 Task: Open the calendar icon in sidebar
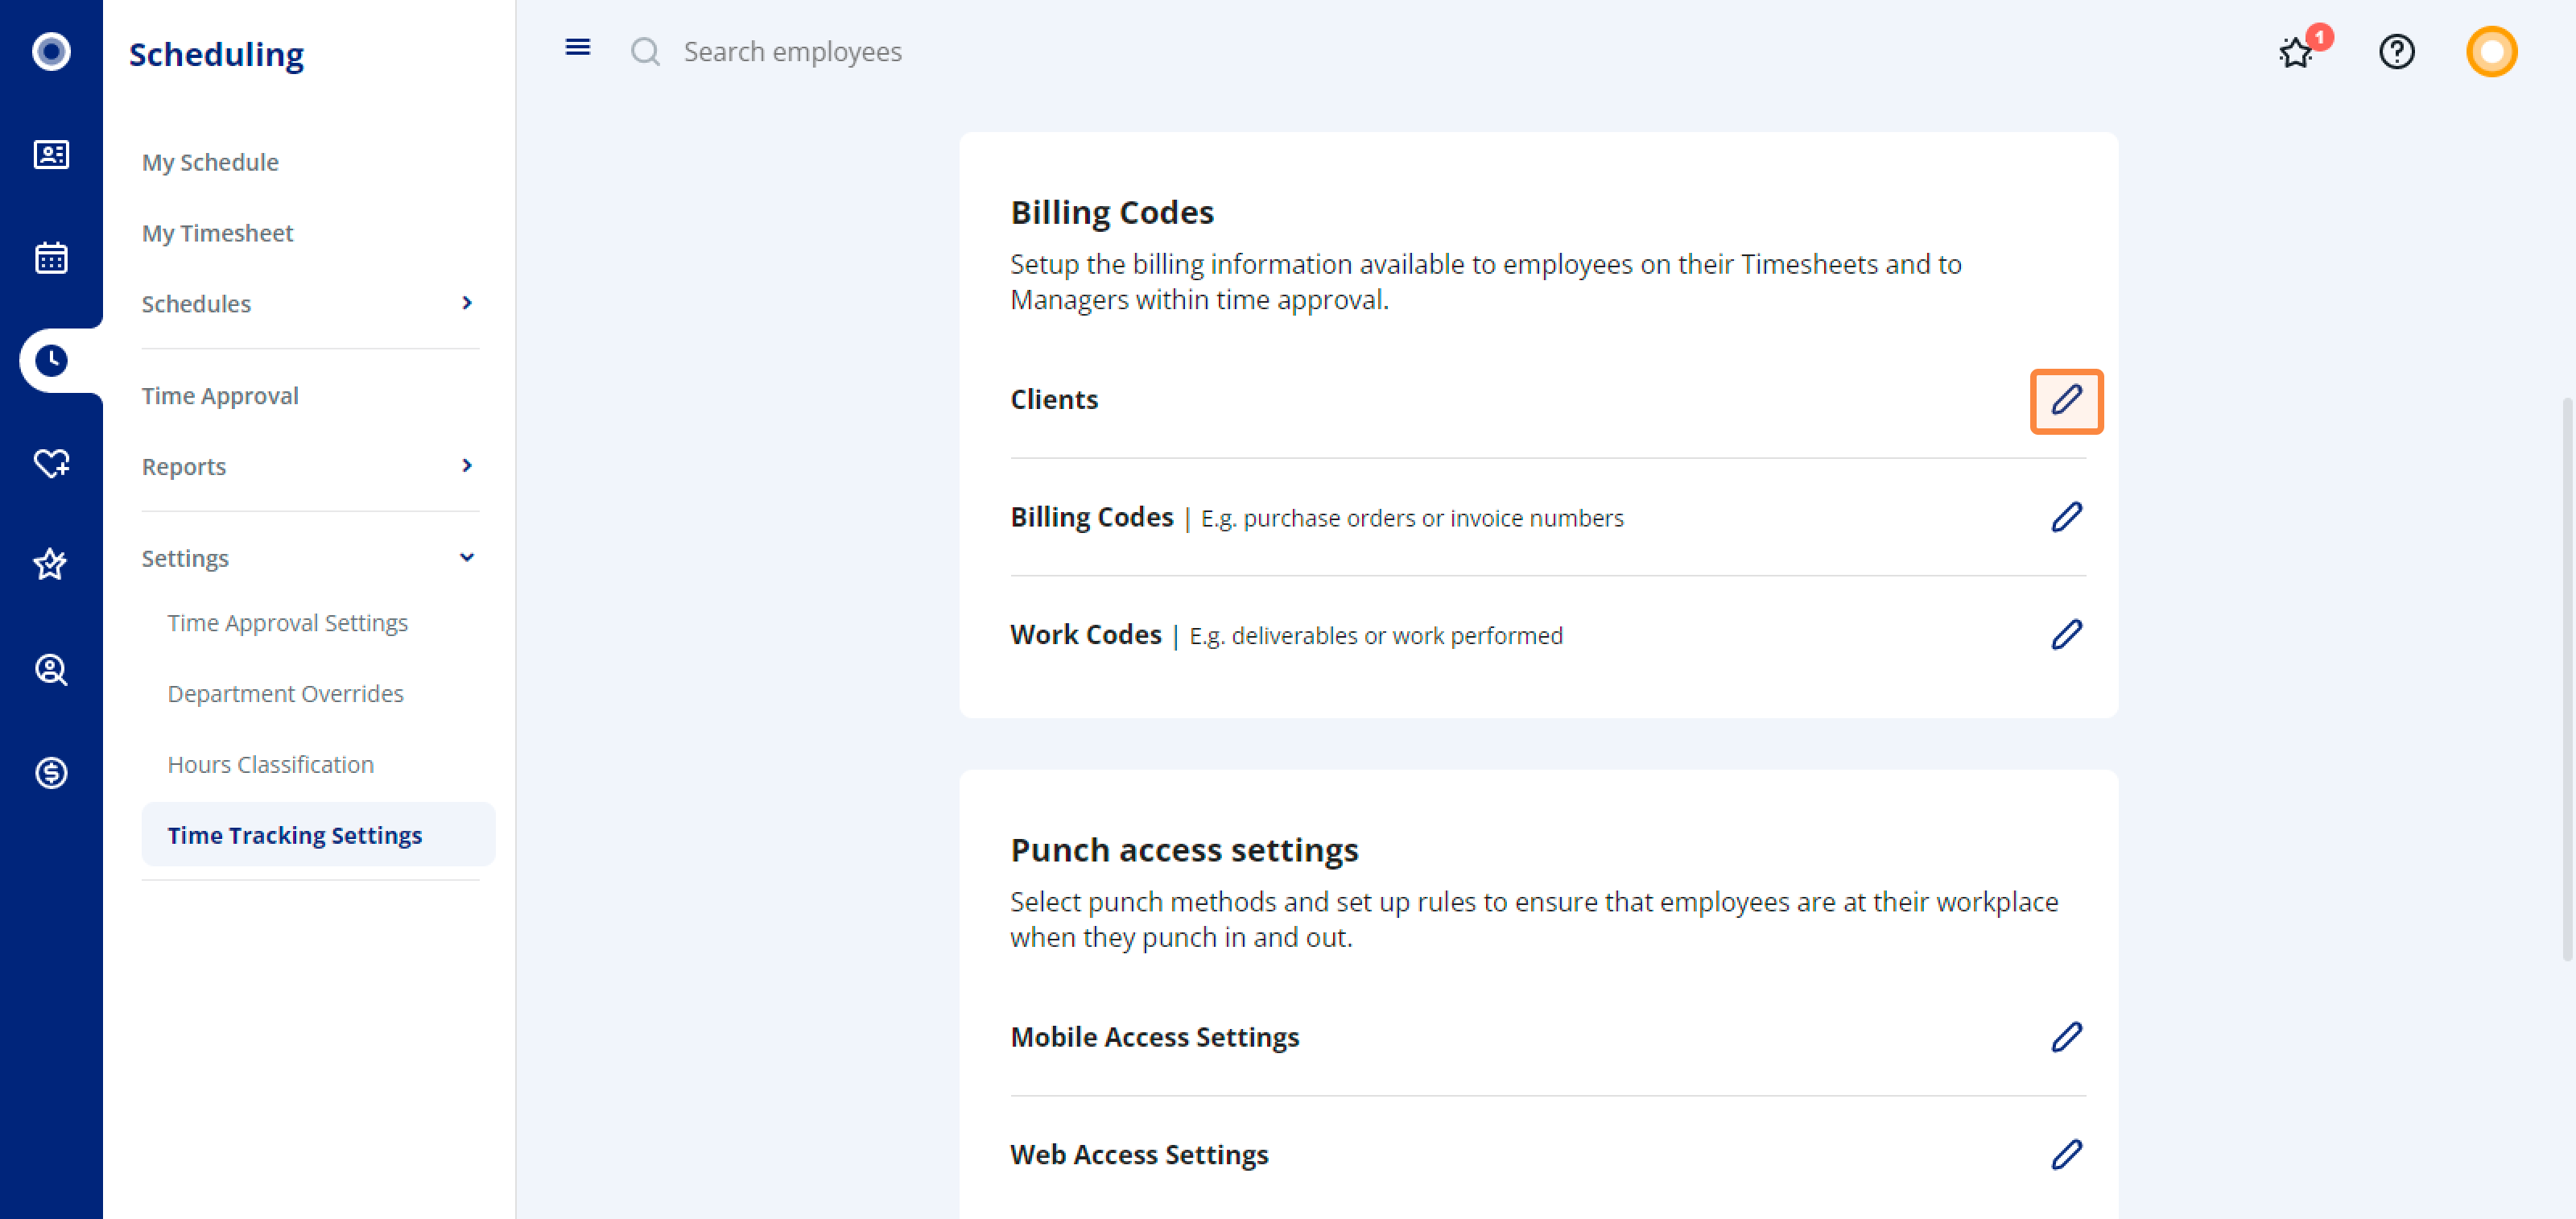51,258
